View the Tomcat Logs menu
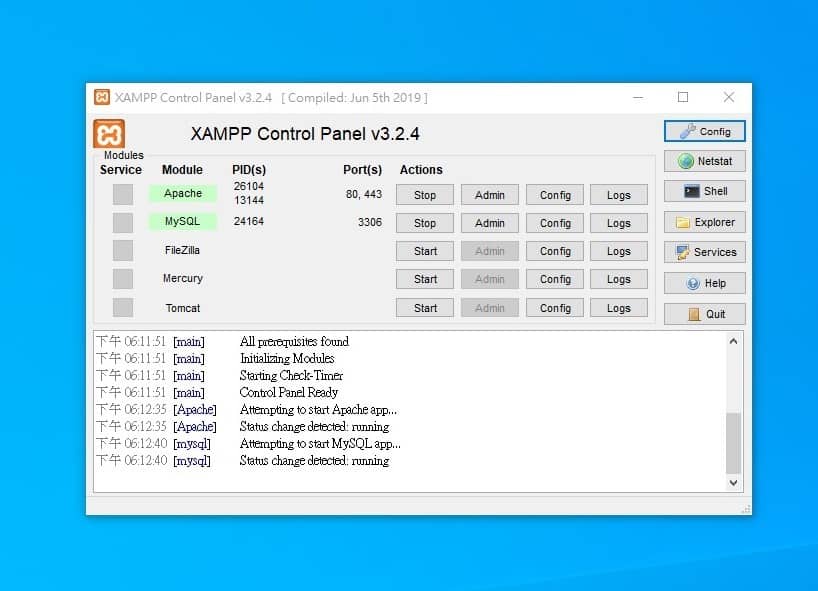 (x=618, y=308)
